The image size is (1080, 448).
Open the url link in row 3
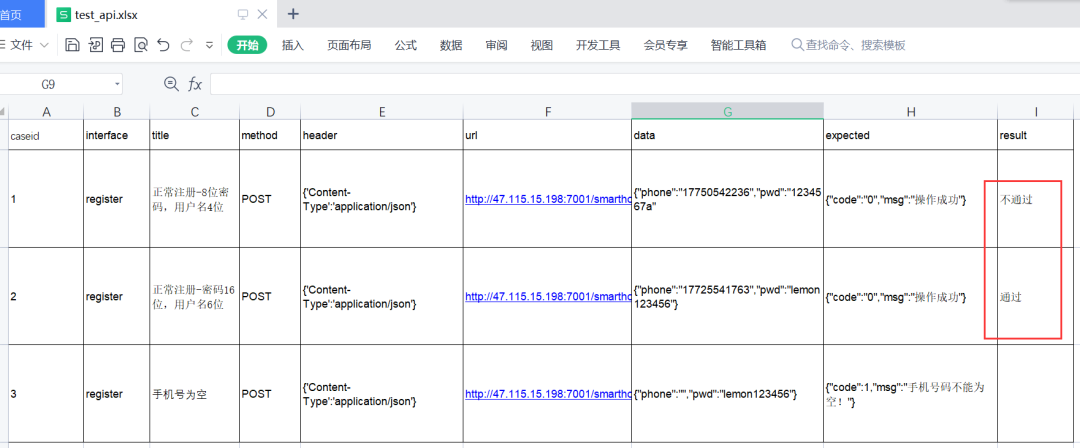click(x=548, y=394)
